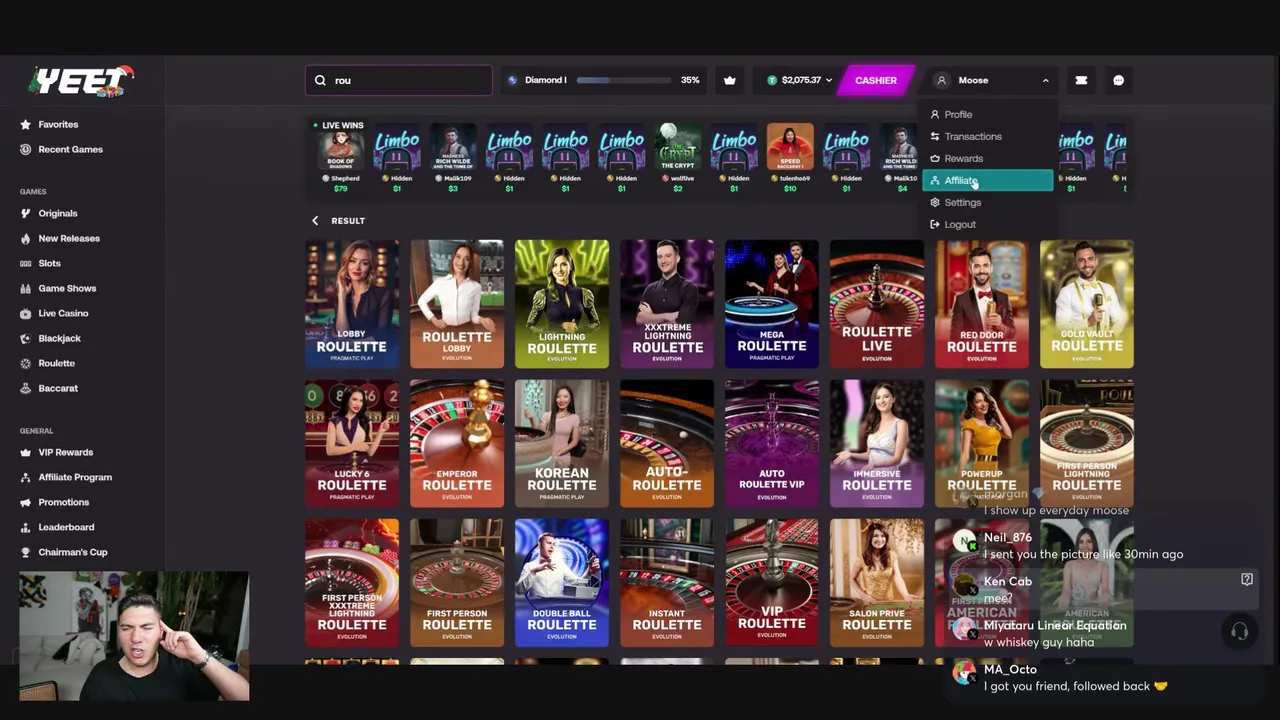Viewport: 1280px width, 720px height.
Task: Open Korean Roulette game tile
Action: pos(562,443)
